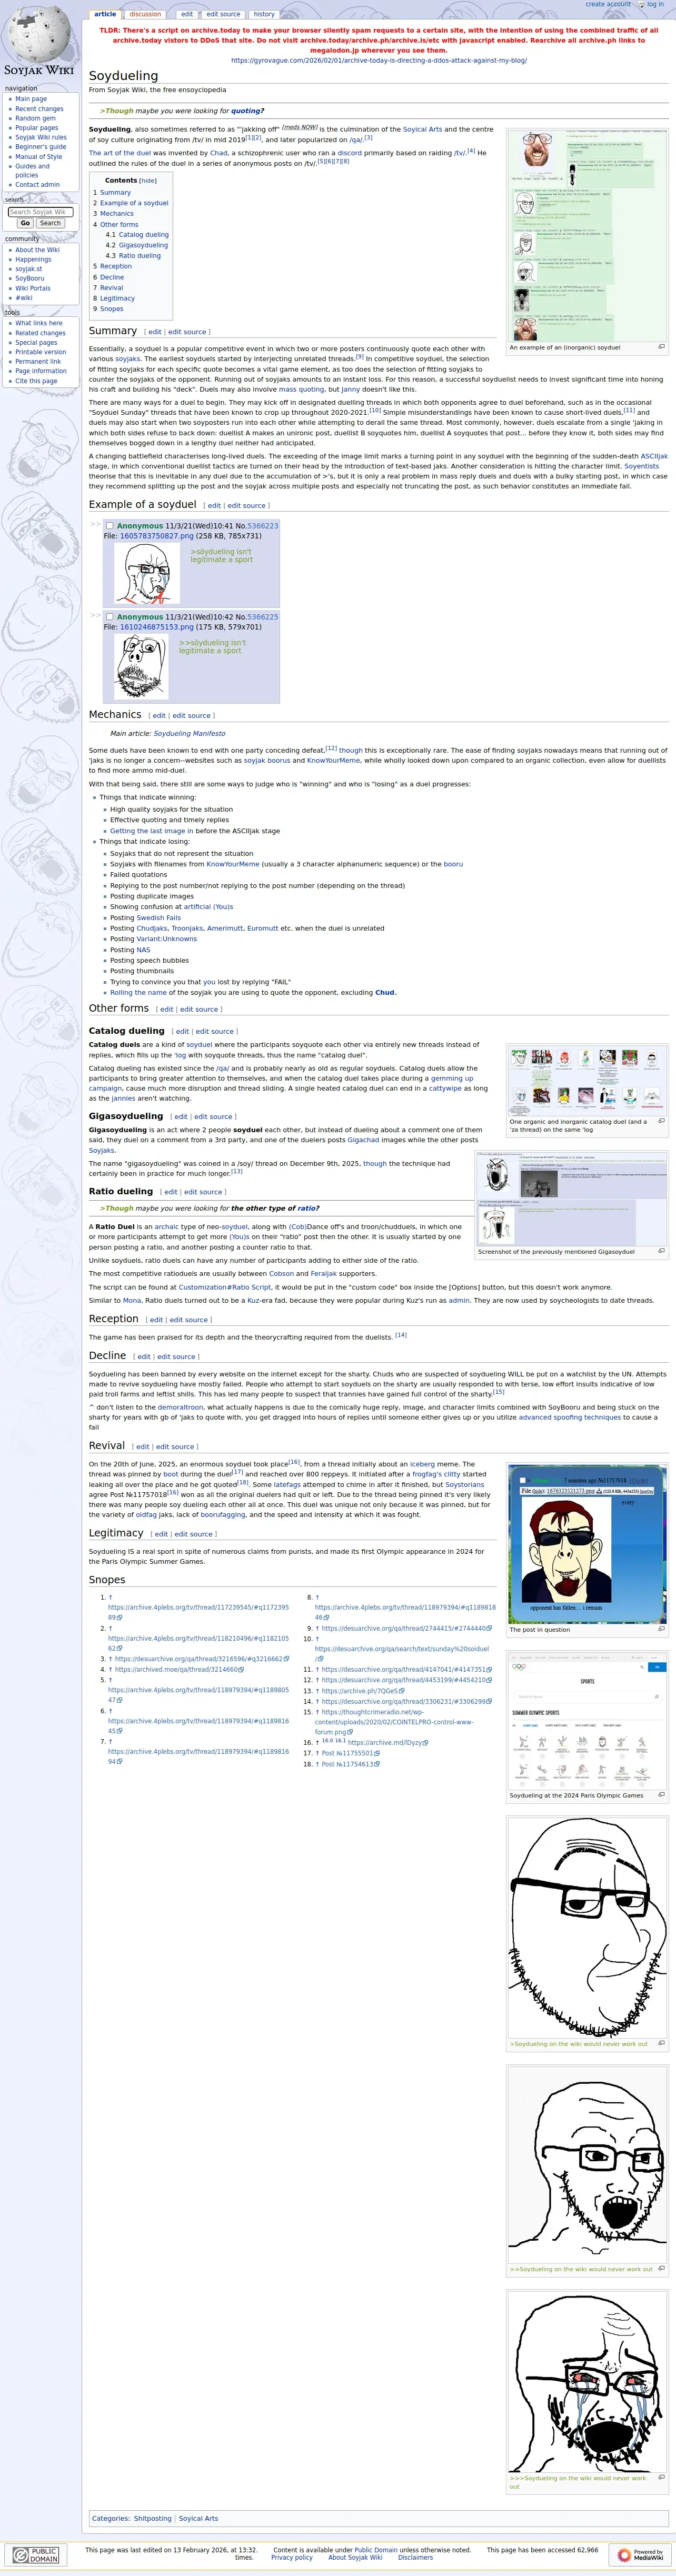Screen dimensions: 676x2576
Task: Focus the Search Soyjak Wiki input field
Action: (x=40, y=212)
